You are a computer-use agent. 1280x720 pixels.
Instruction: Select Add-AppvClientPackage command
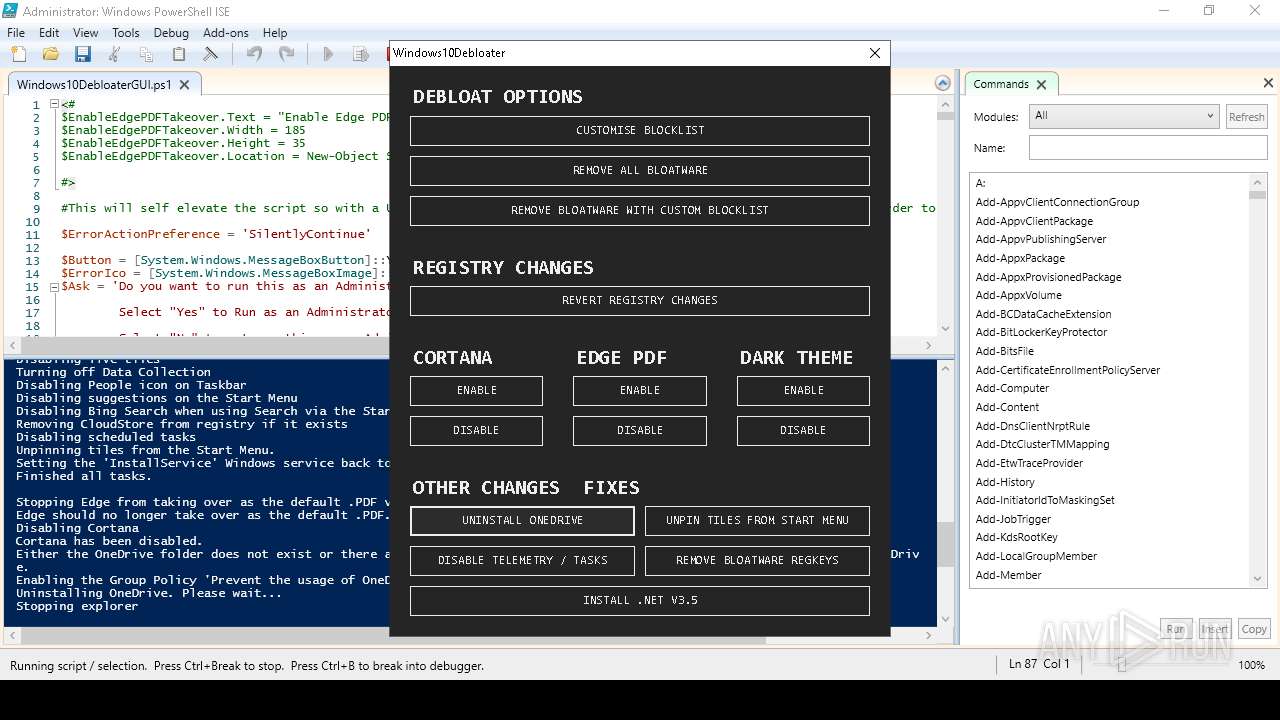[x=1034, y=221]
